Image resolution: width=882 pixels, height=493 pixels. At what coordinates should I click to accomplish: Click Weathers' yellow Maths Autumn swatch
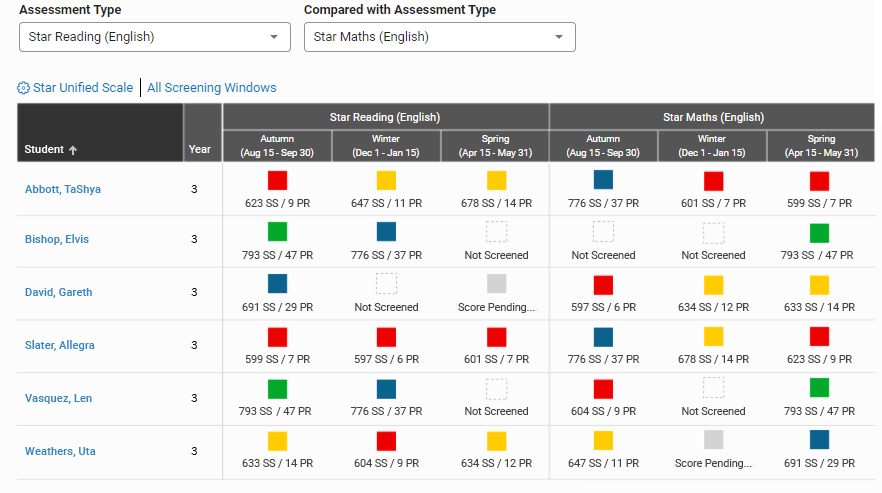click(x=604, y=441)
